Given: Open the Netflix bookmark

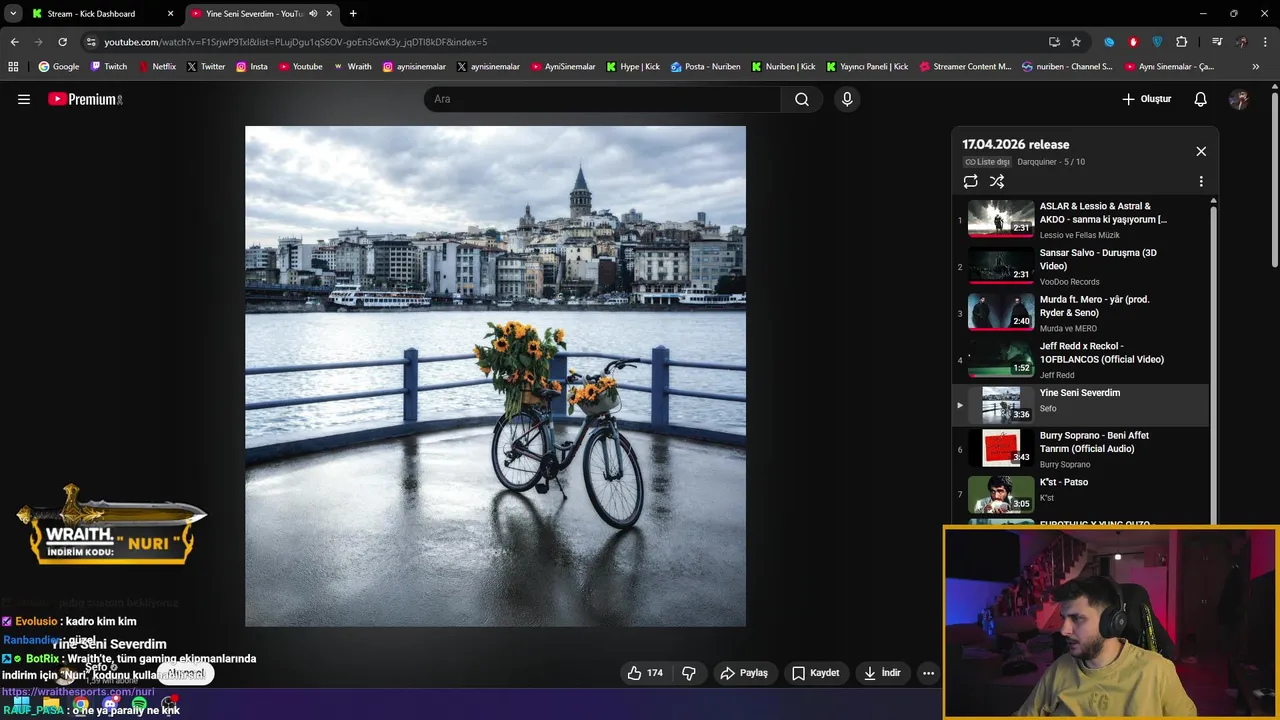Looking at the screenshot, I should (156, 67).
